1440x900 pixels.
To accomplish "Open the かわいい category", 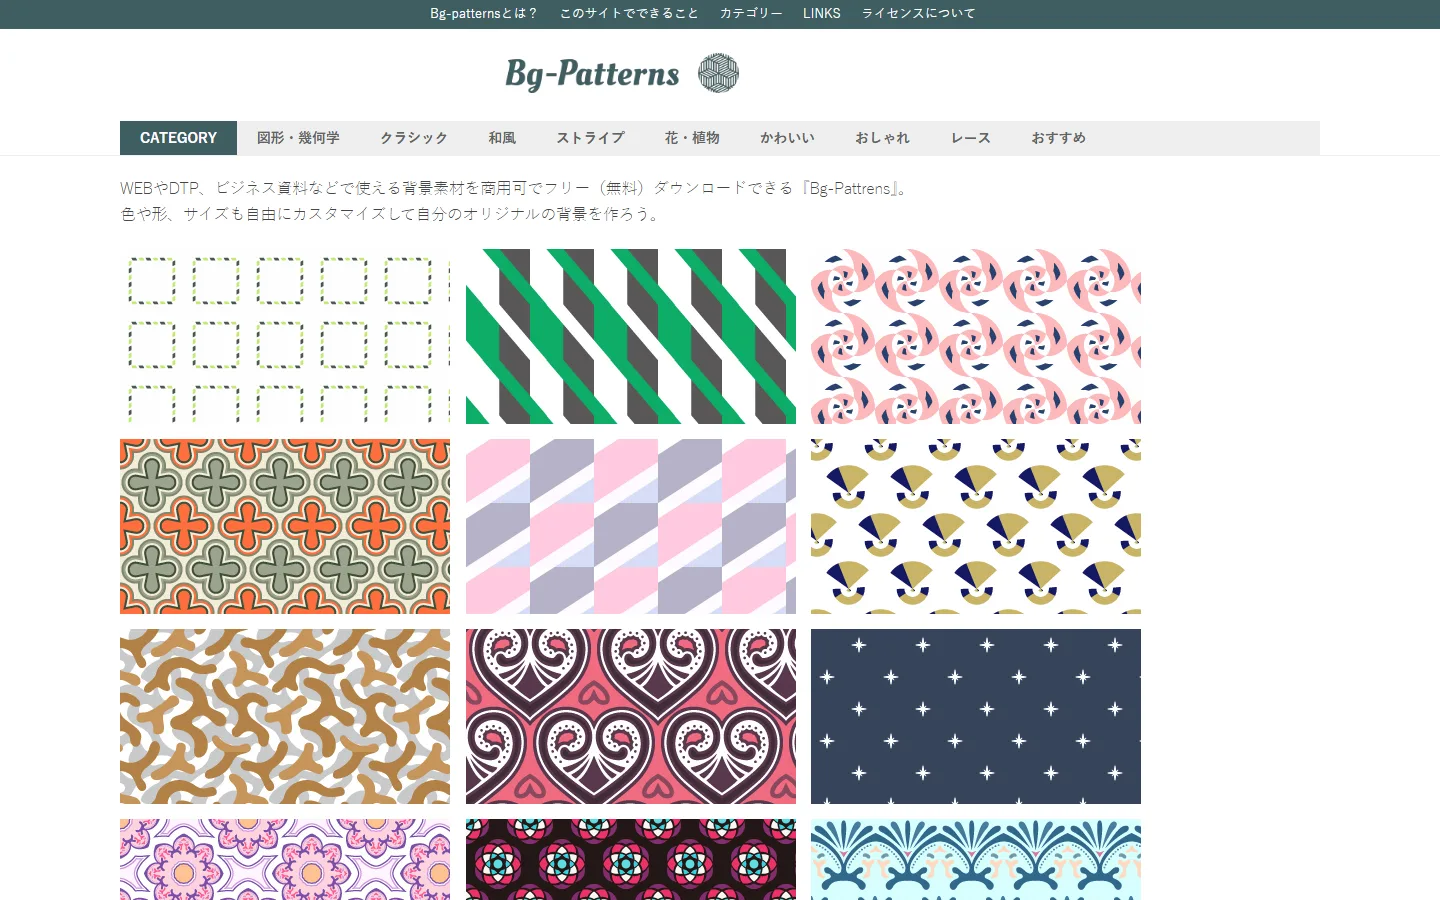I will [787, 138].
